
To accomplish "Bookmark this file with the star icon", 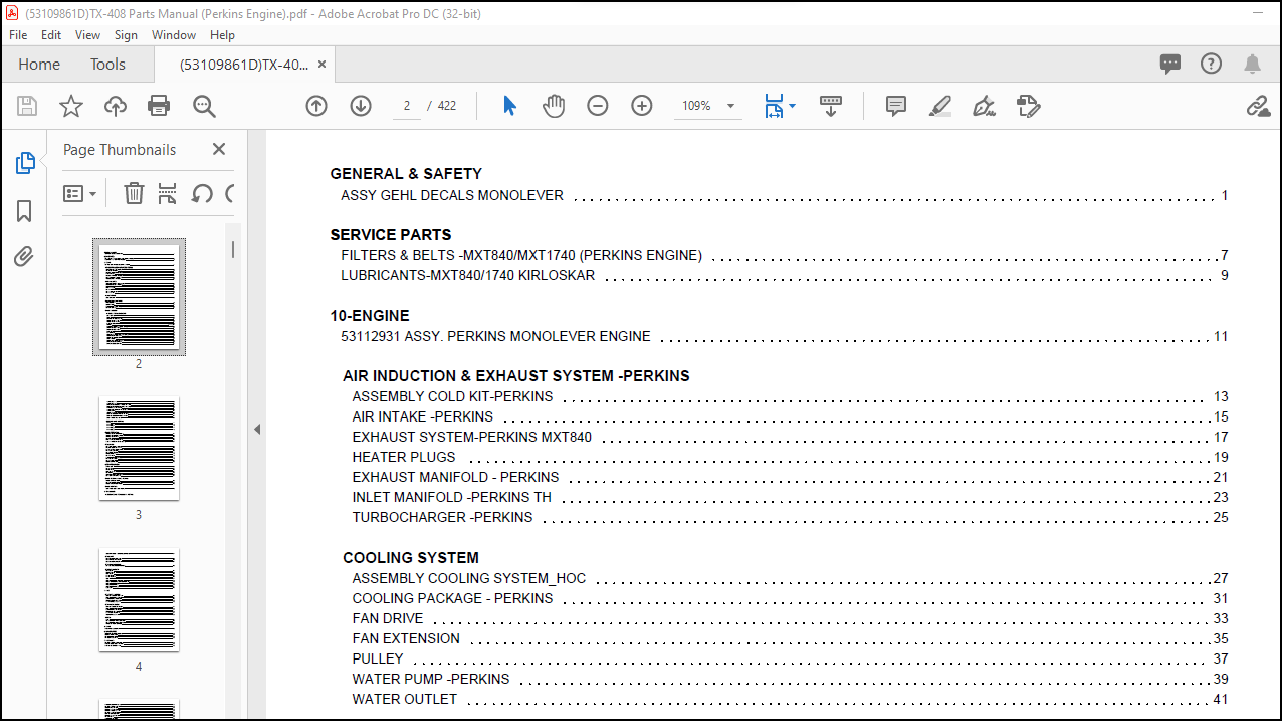I will (71, 106).
